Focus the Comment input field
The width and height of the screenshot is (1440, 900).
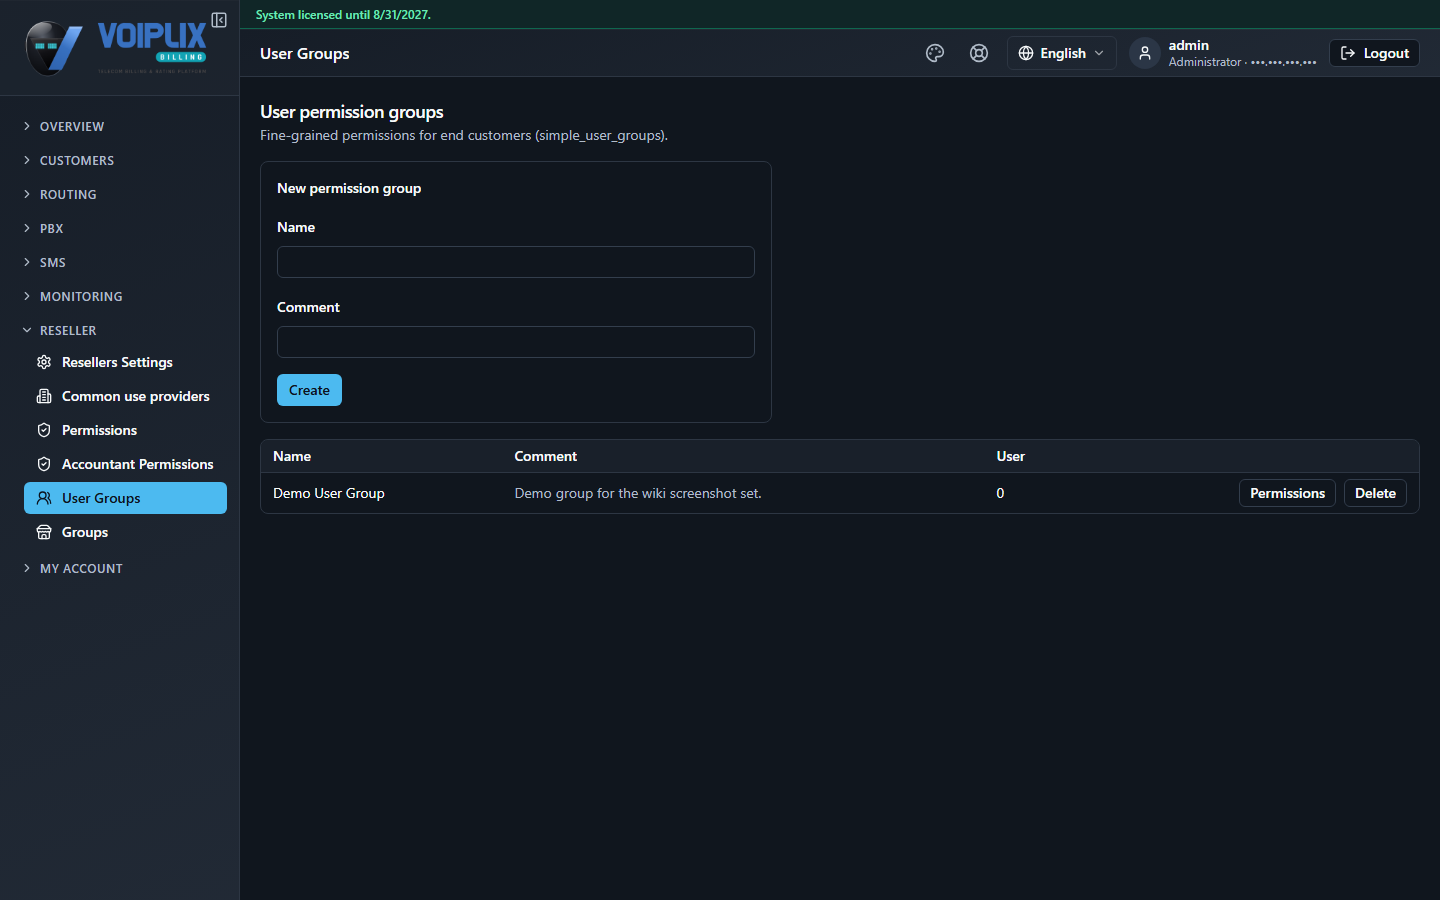516,342
